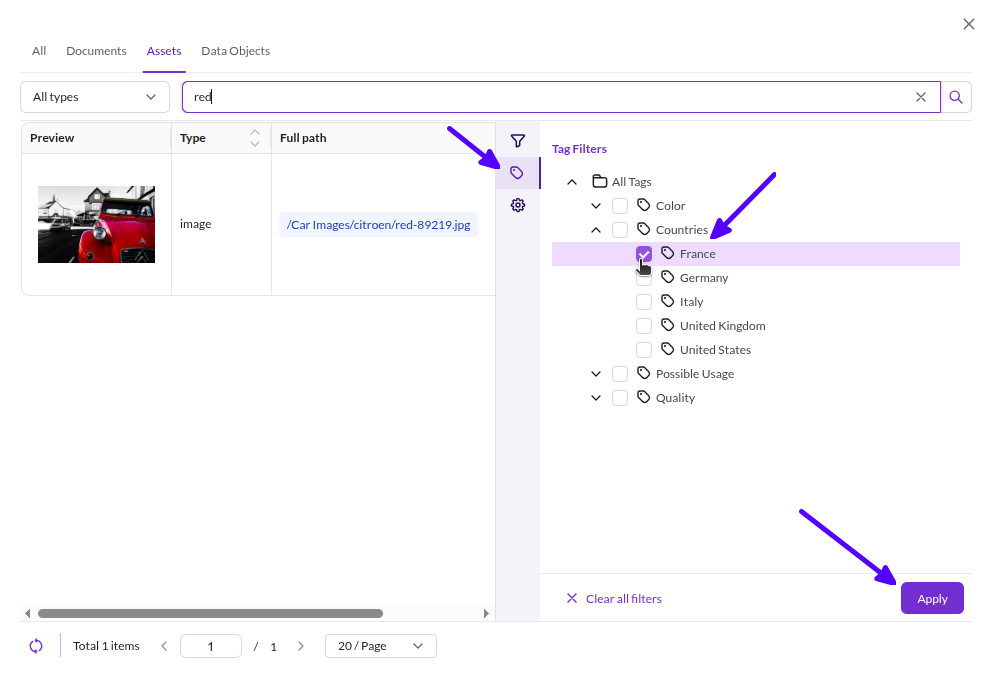
Task: Uncheck the France tag checkbox
Action: pos(643,254)
